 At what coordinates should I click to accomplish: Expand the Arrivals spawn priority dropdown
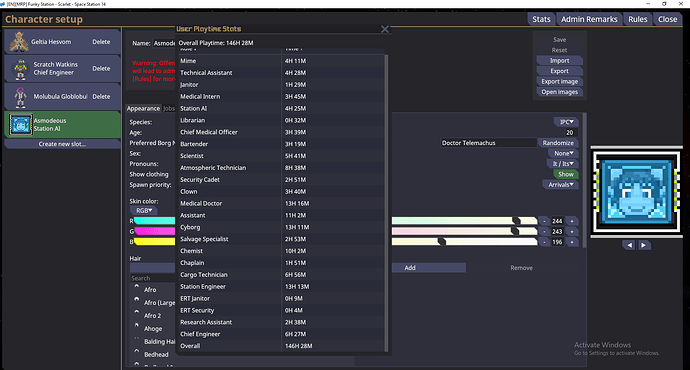point(560,185)
